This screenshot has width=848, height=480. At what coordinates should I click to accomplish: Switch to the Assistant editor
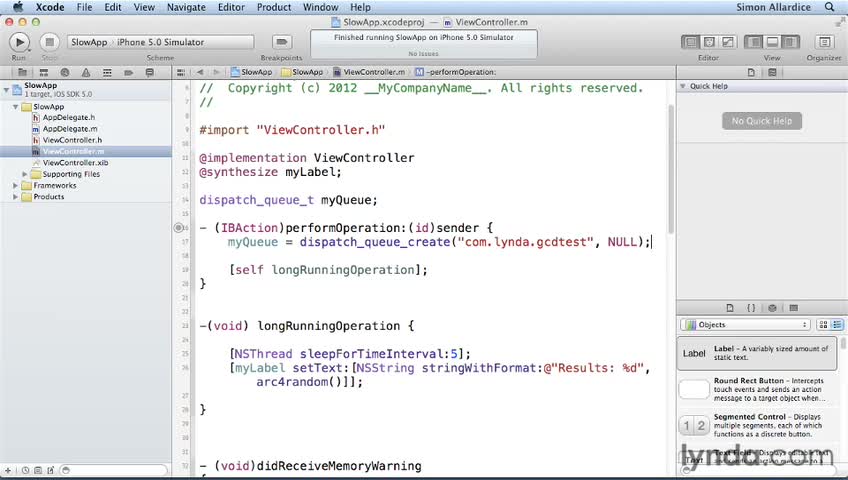pyautogui.click(x=709, y=42)
